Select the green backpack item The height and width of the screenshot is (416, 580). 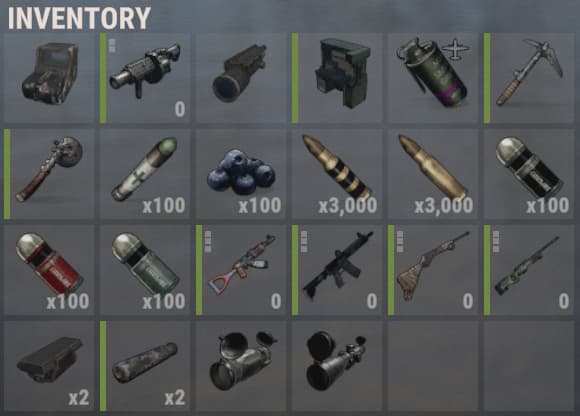click(337, 78)
